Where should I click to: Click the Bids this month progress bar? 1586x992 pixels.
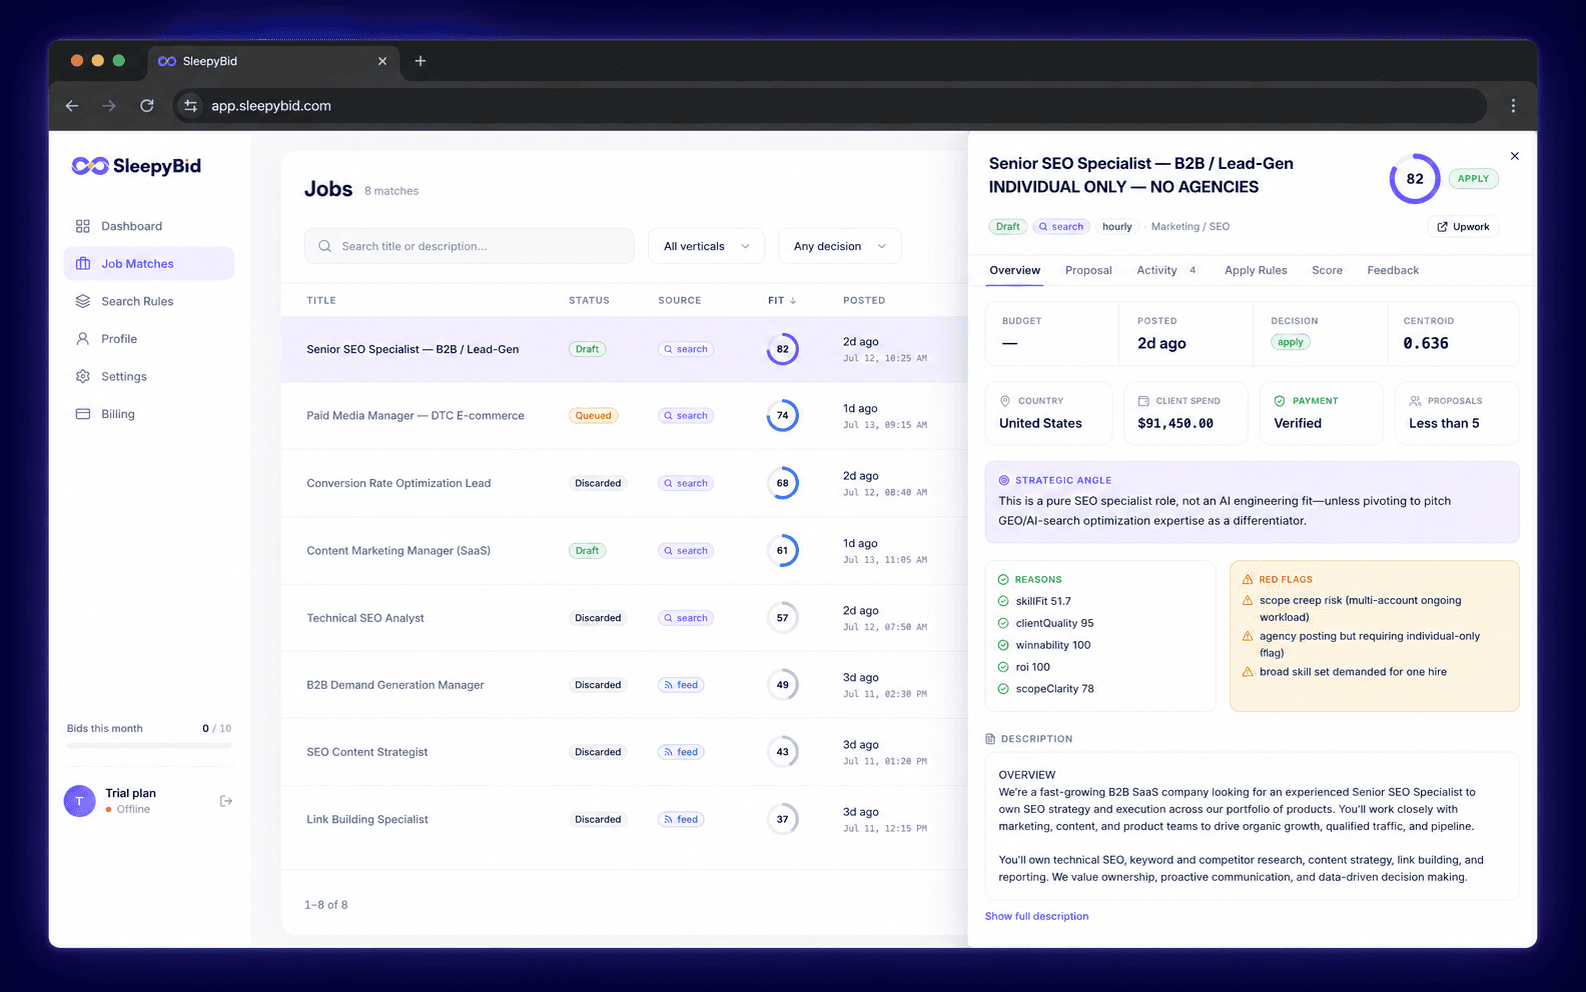149,745
